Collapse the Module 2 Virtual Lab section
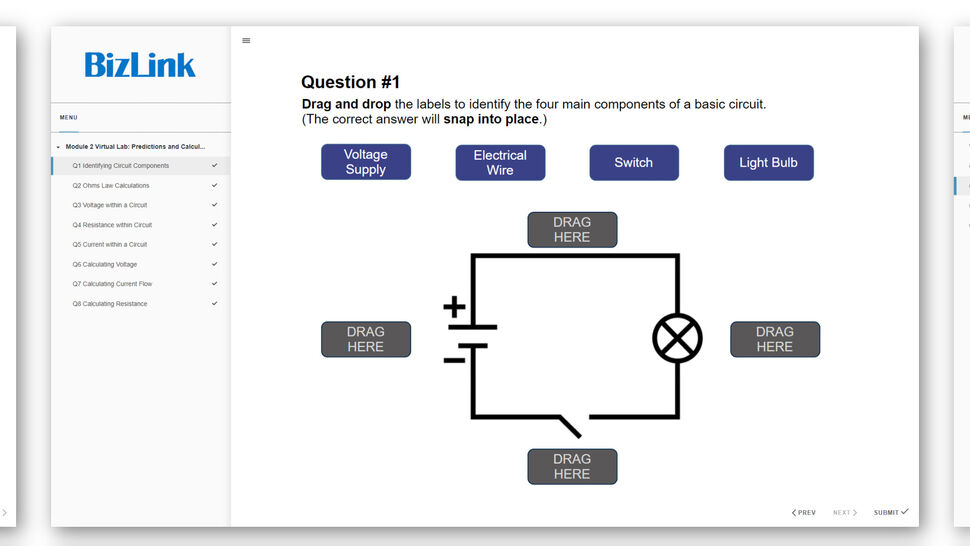970x546 pixels. point(58,147)
